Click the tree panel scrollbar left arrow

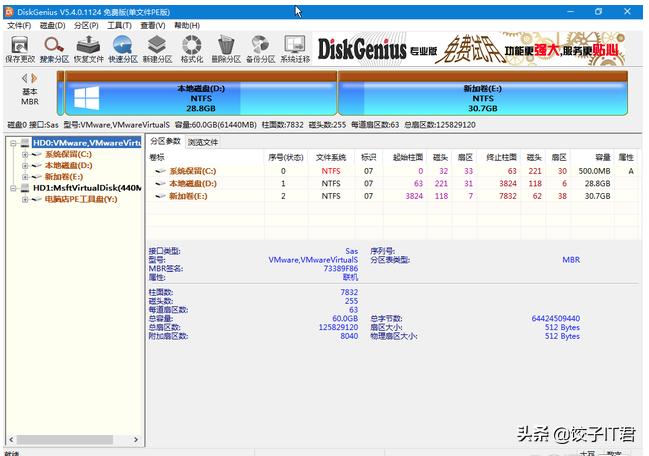(11, 439)
